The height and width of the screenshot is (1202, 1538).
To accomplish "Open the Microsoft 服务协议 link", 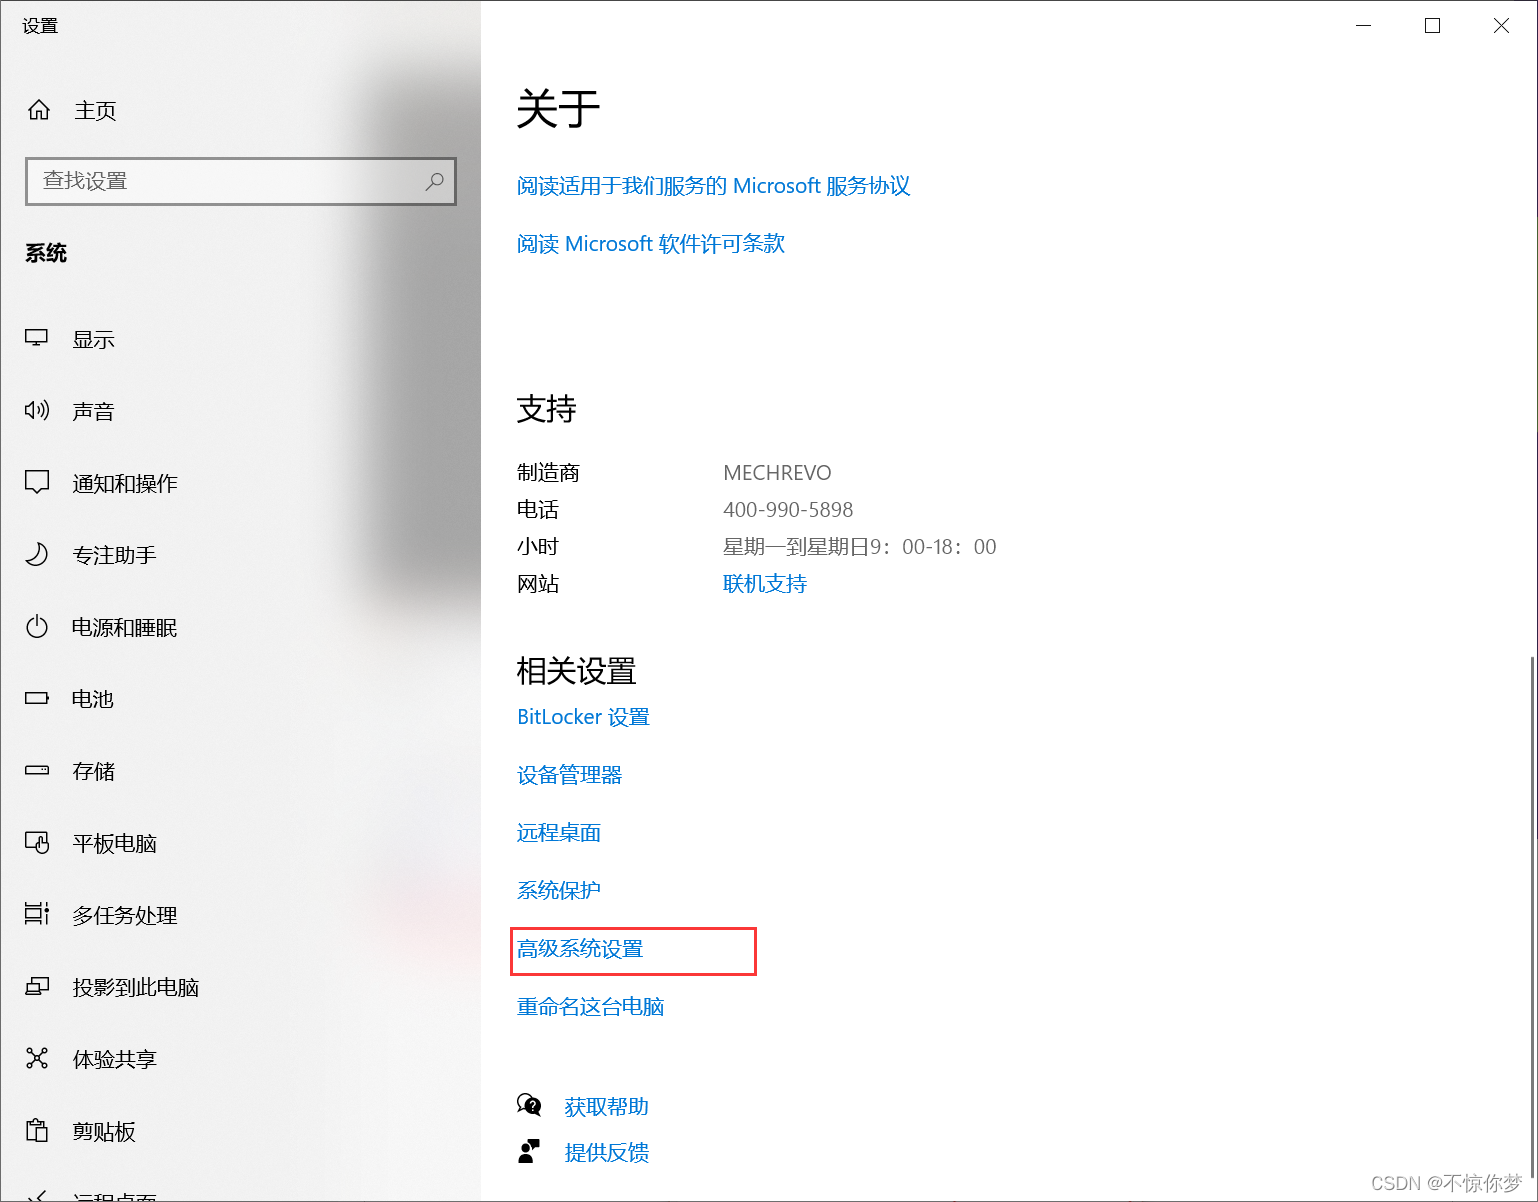I will [713, 186].
